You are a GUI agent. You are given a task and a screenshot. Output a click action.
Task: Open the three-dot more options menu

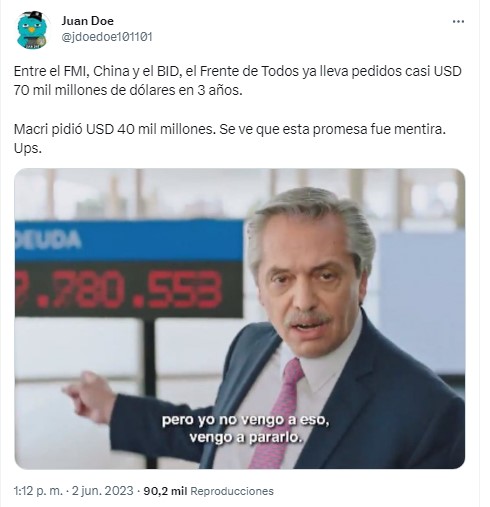458,22
